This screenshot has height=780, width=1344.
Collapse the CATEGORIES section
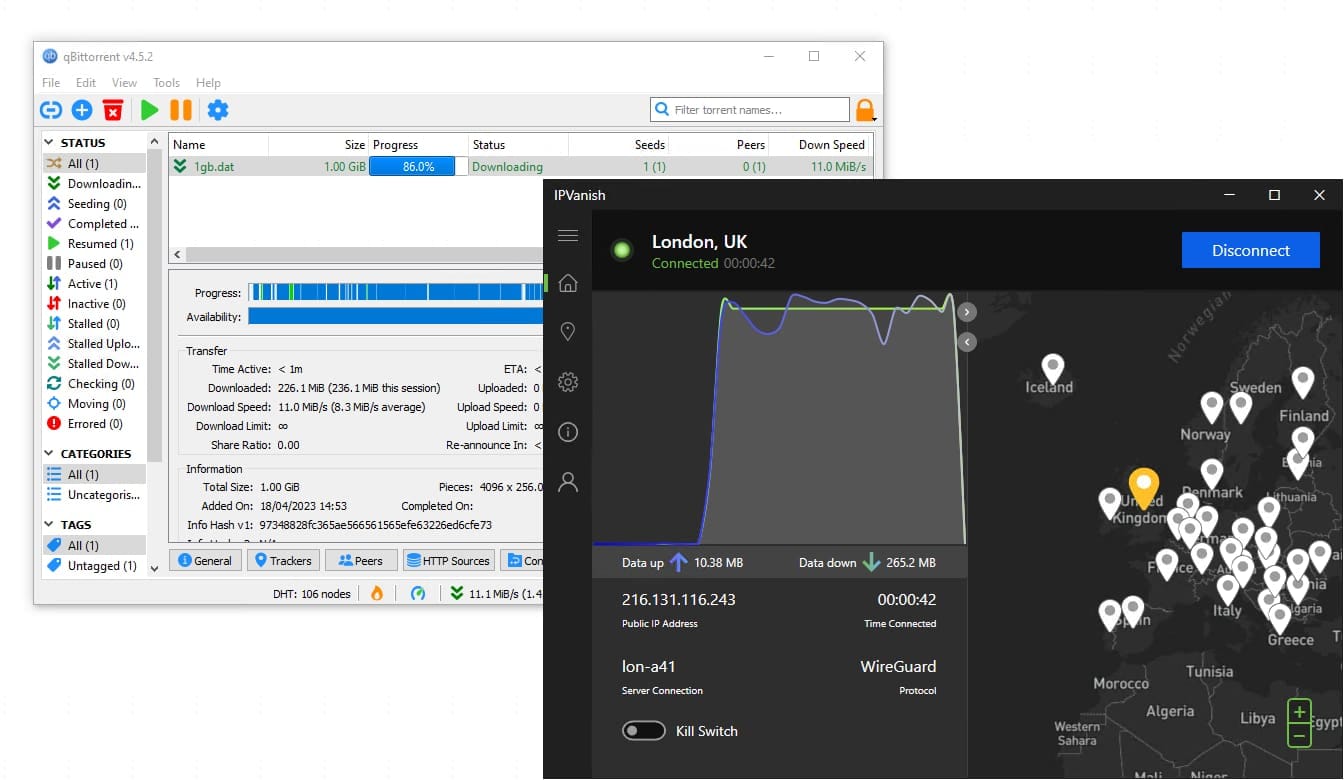click(50, 454)
